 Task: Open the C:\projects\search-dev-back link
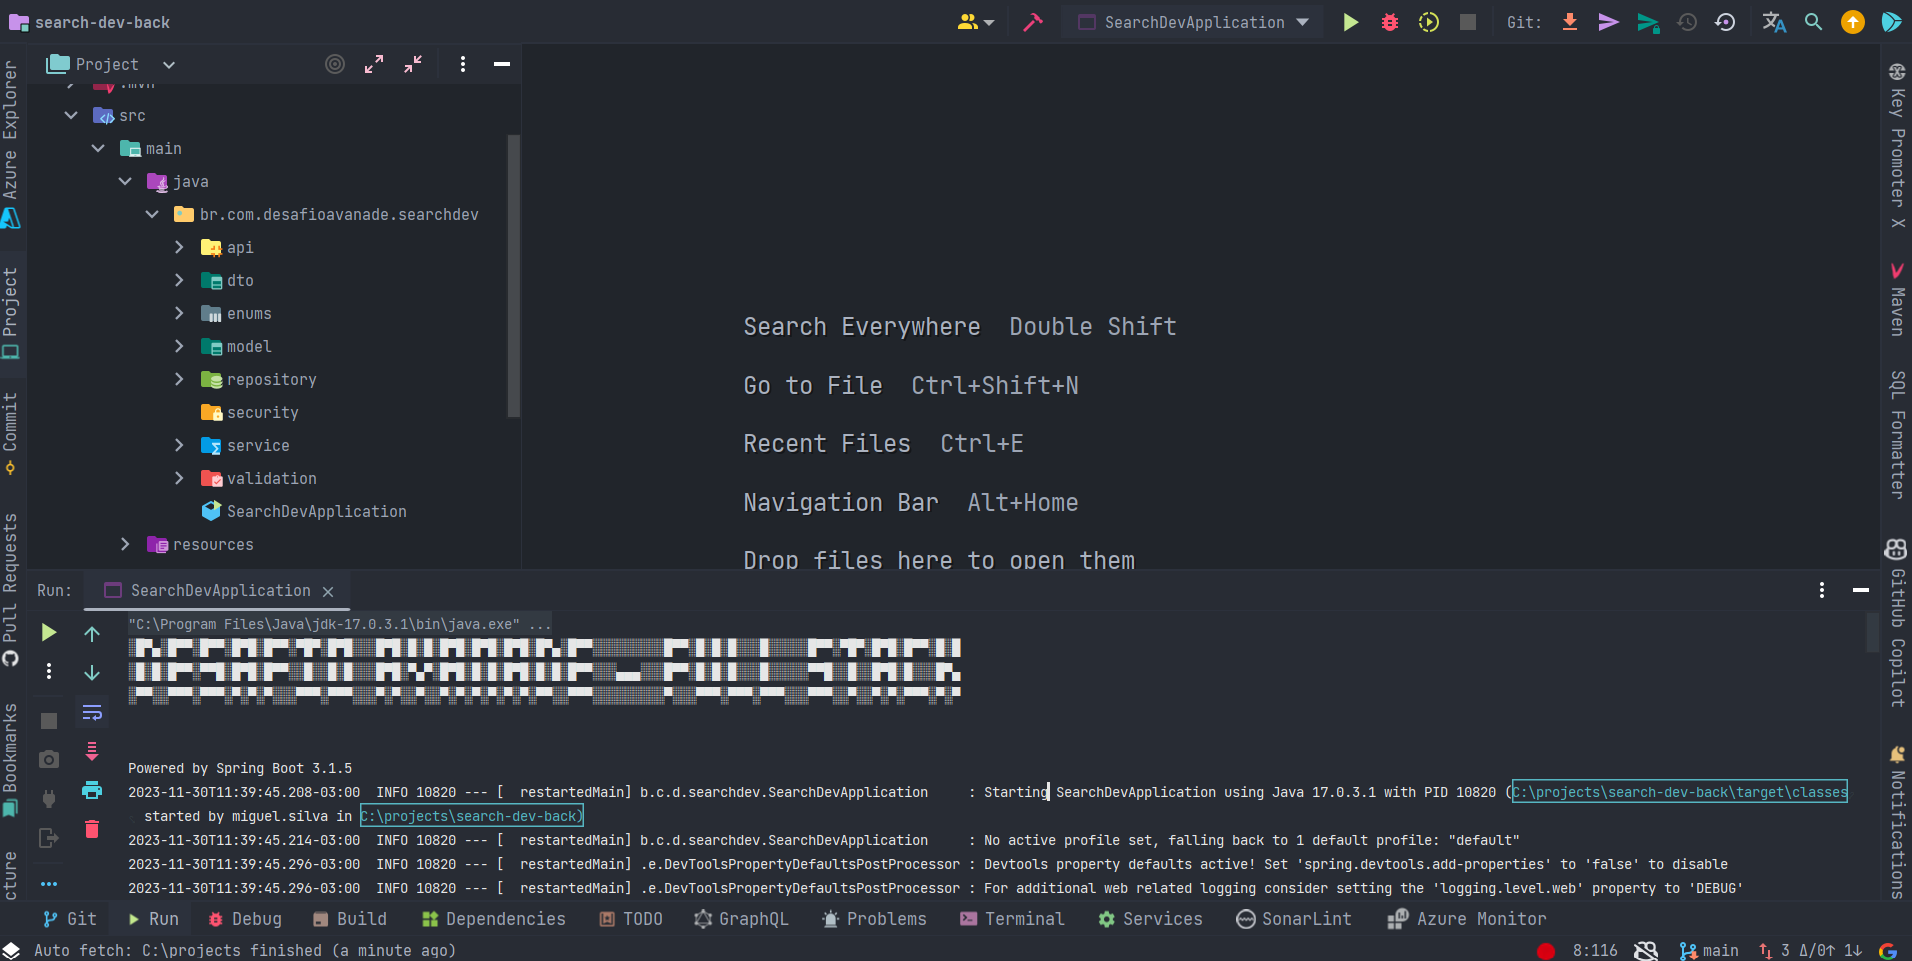pos(471,816)
